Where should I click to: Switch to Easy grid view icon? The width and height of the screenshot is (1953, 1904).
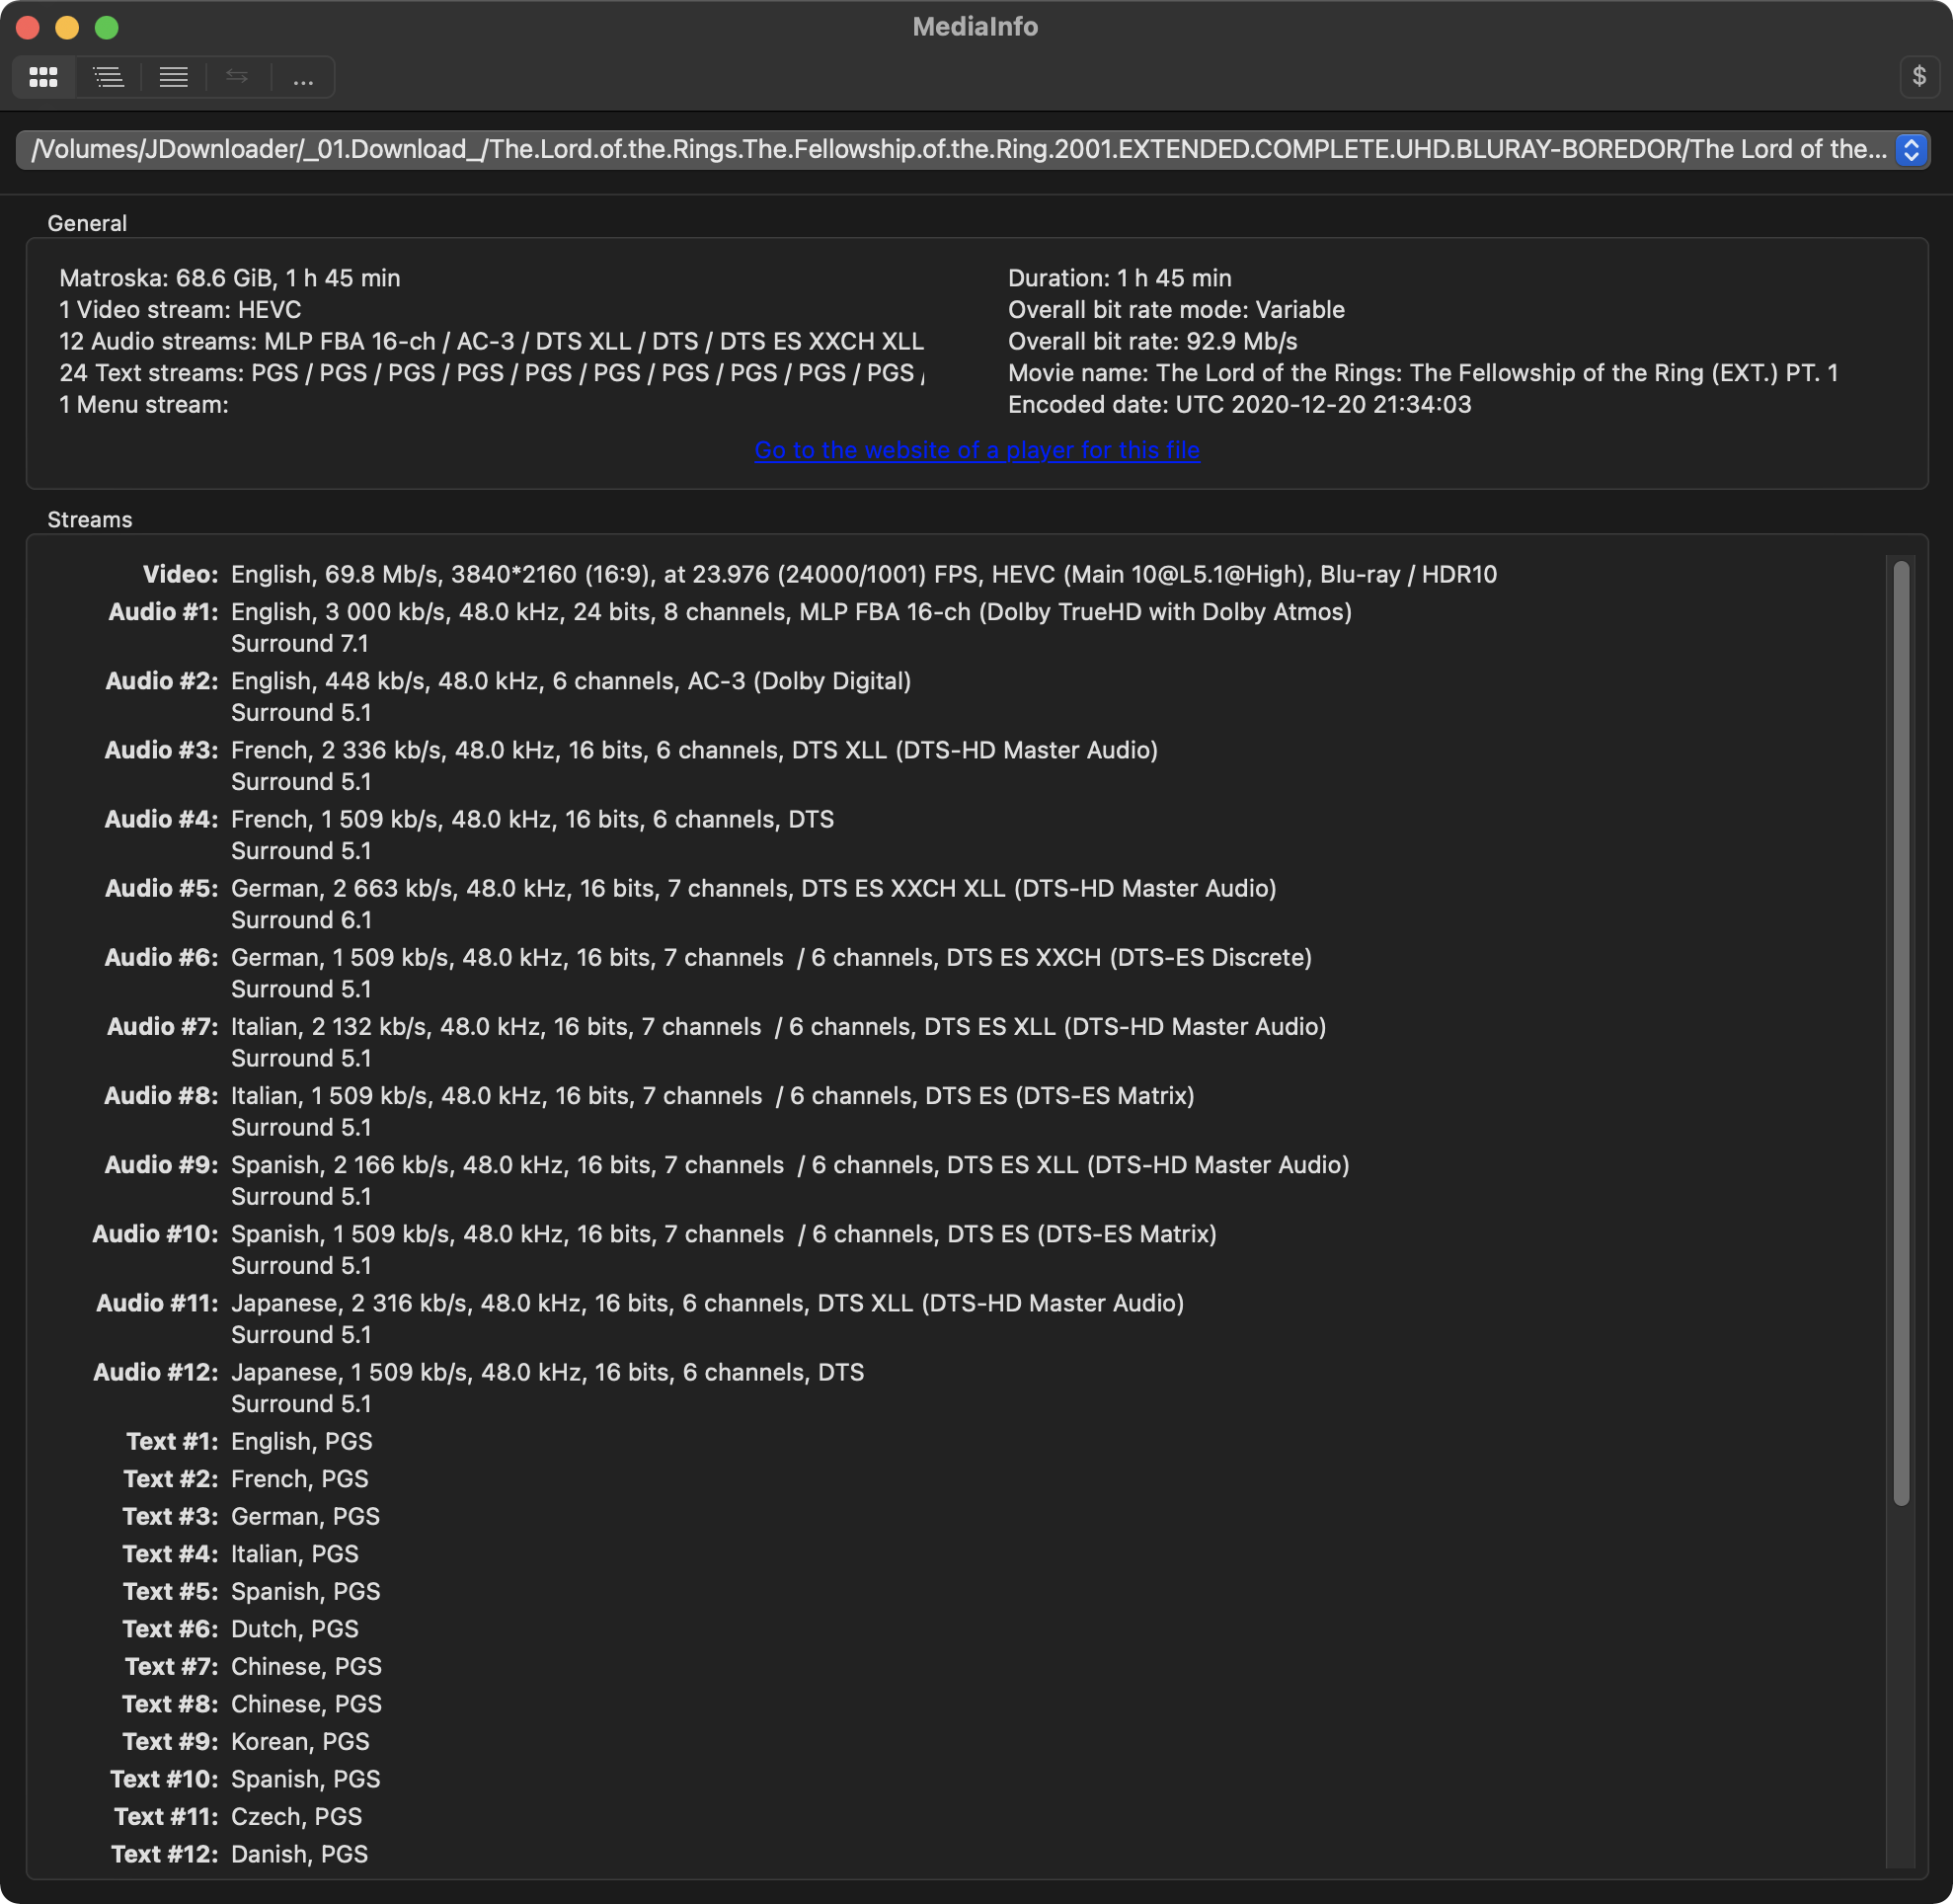[x=43, y=77]
